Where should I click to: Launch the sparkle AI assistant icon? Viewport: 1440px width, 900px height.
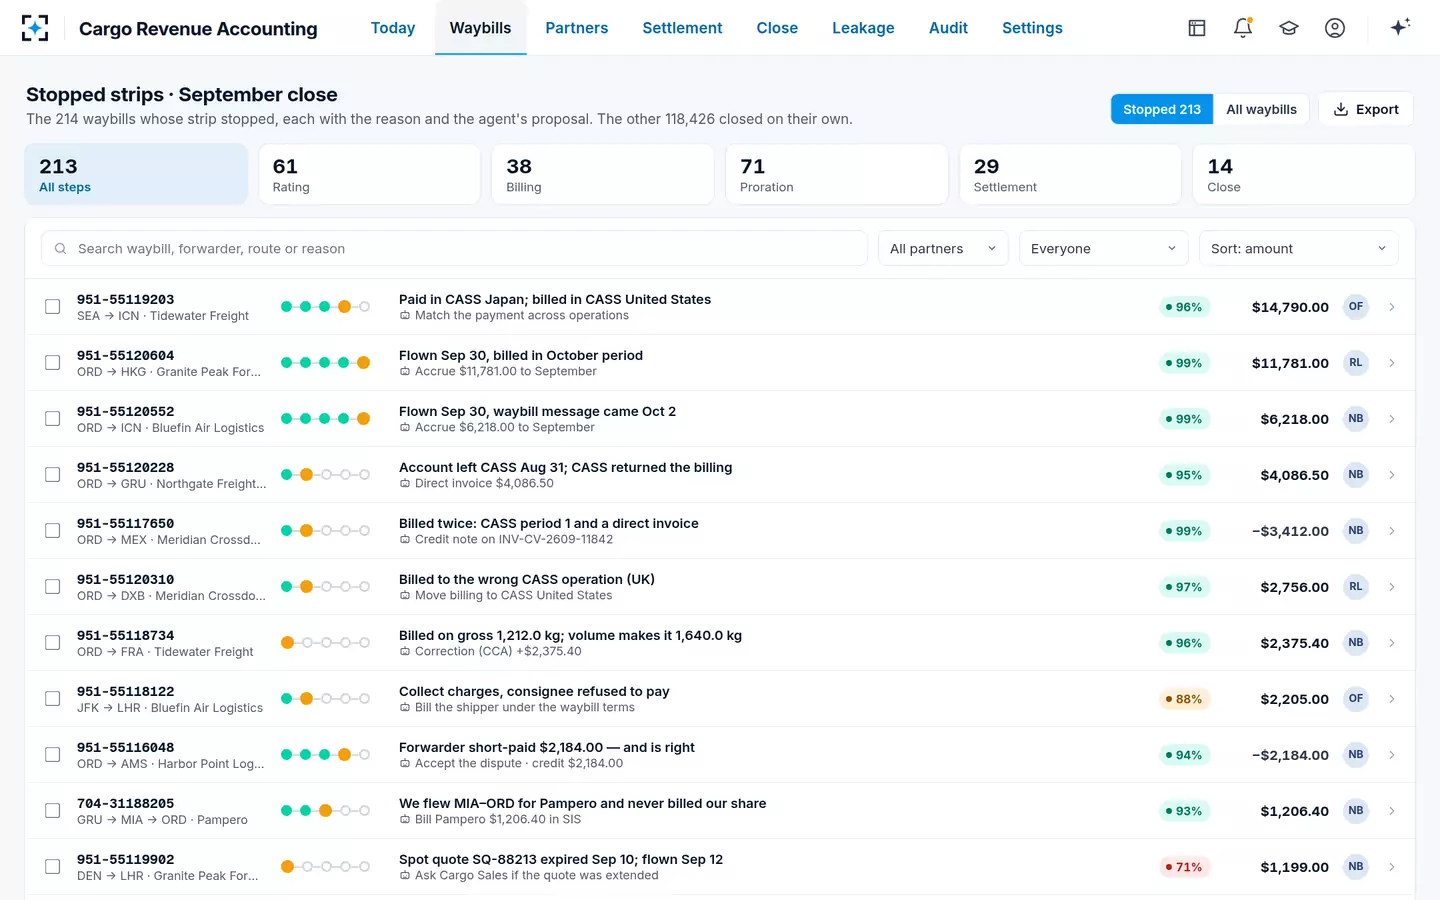1400,27
